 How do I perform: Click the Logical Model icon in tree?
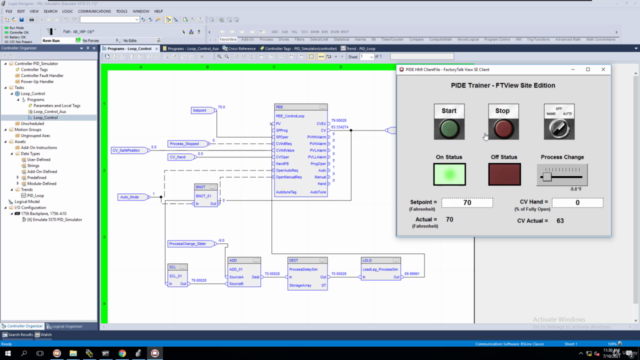tap(11, 202)
